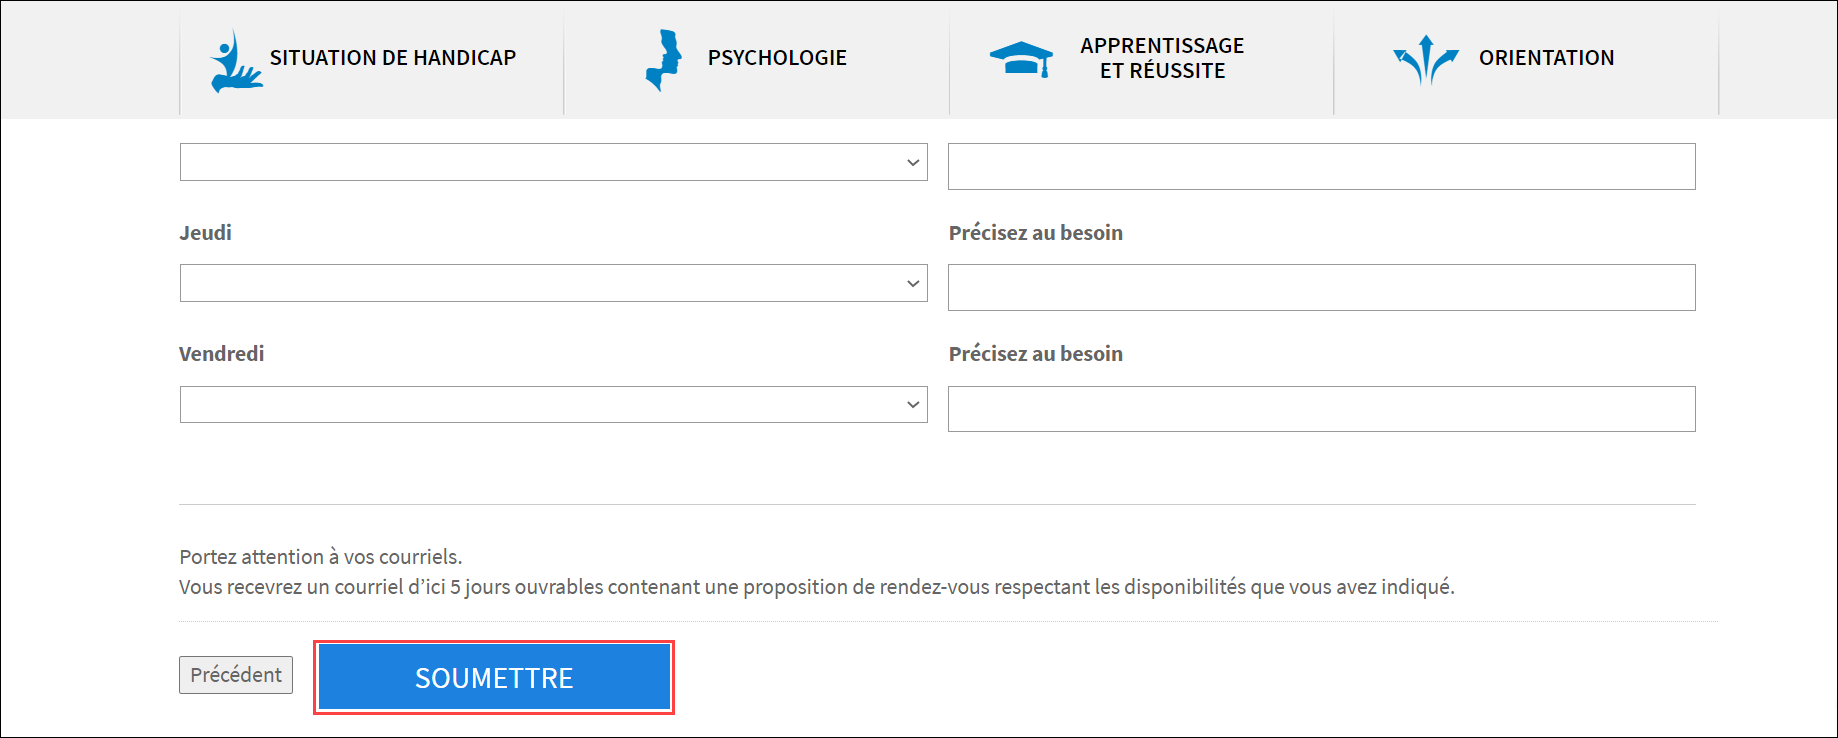Click the Situation de handicap figure icon
Screen dimensions: 1838x738
pyautogui.click(x=236, y=61)
